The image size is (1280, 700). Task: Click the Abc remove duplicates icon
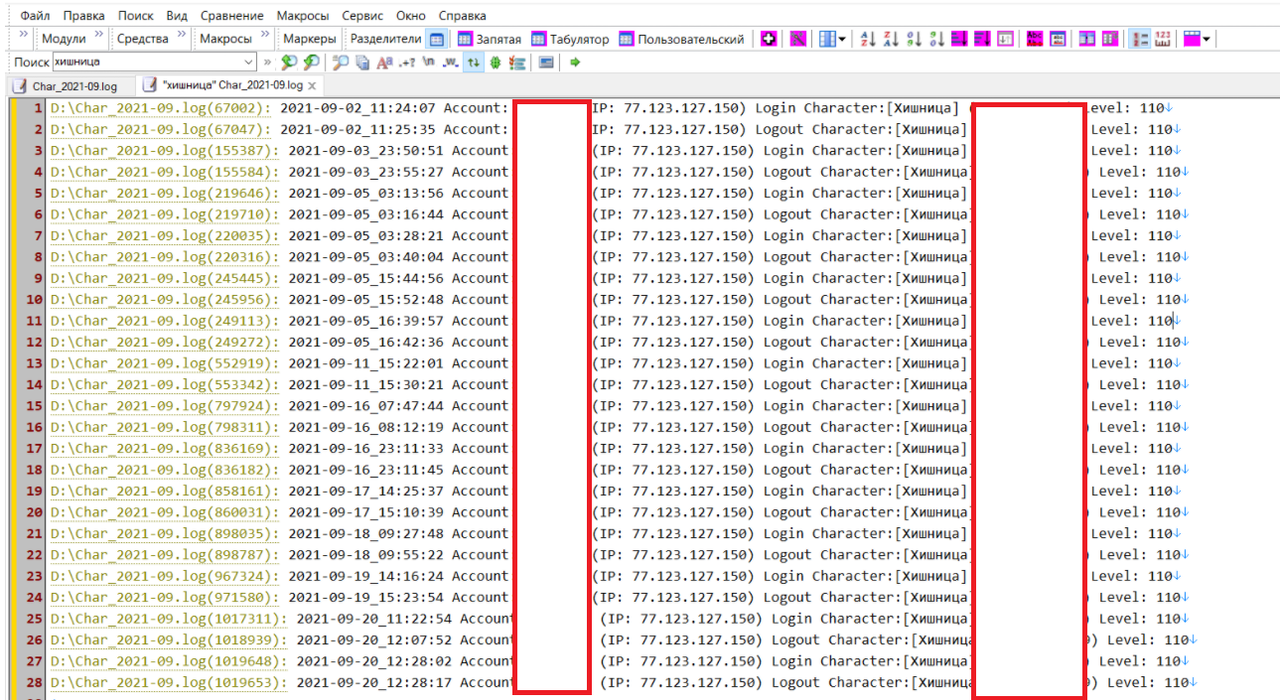[1034, 39]
